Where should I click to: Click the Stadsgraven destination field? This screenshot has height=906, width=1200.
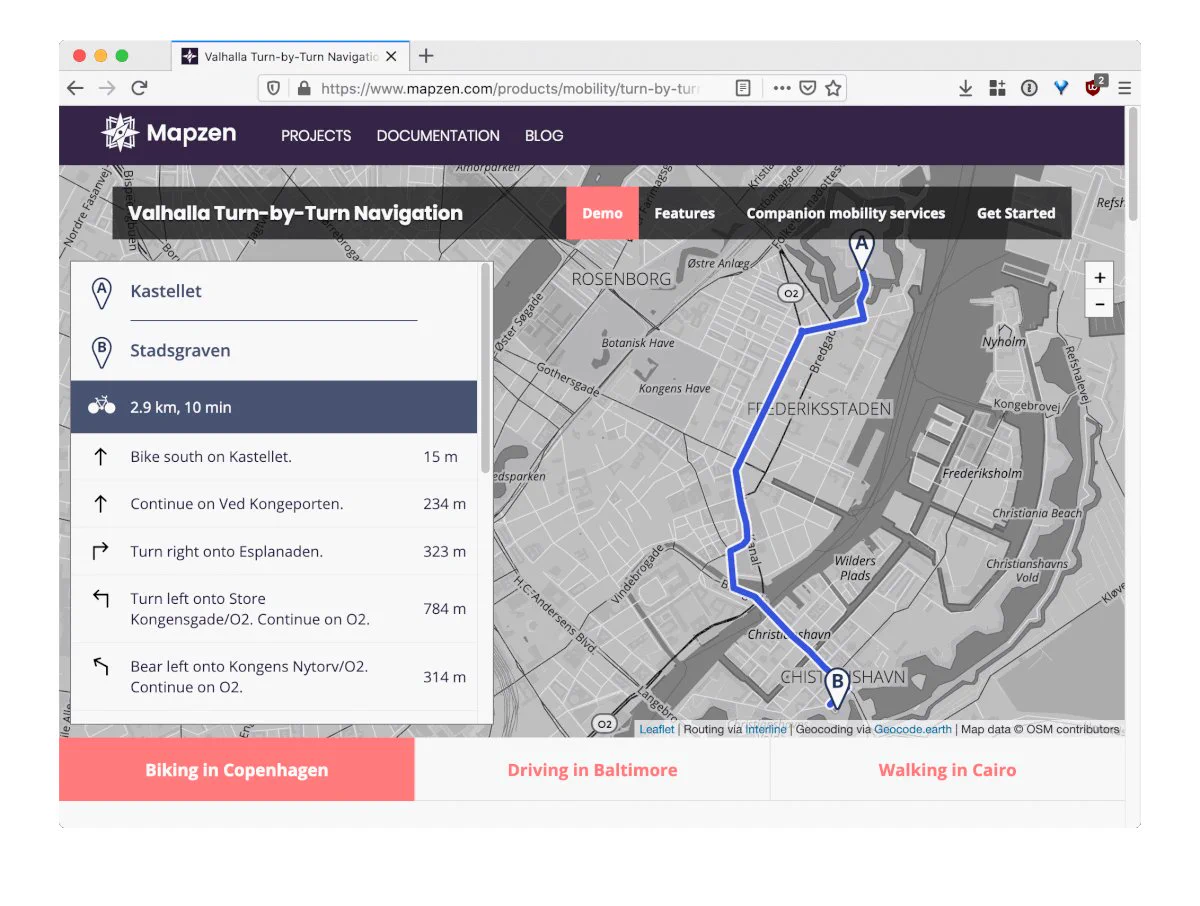point(273,351)
